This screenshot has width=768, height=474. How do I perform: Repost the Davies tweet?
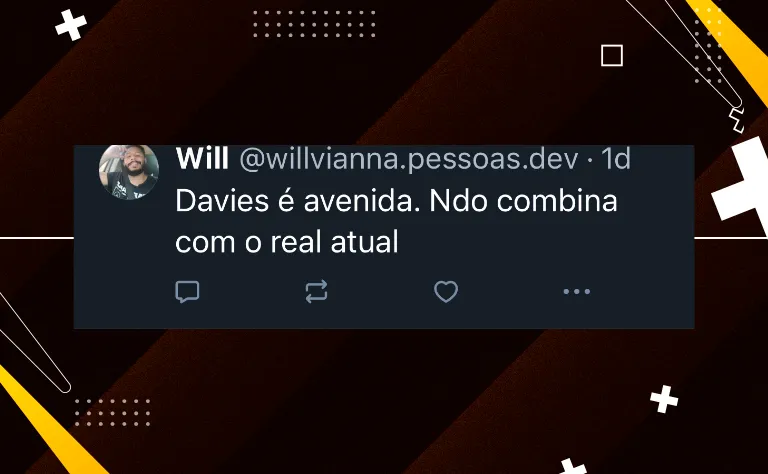pos(316,291)
